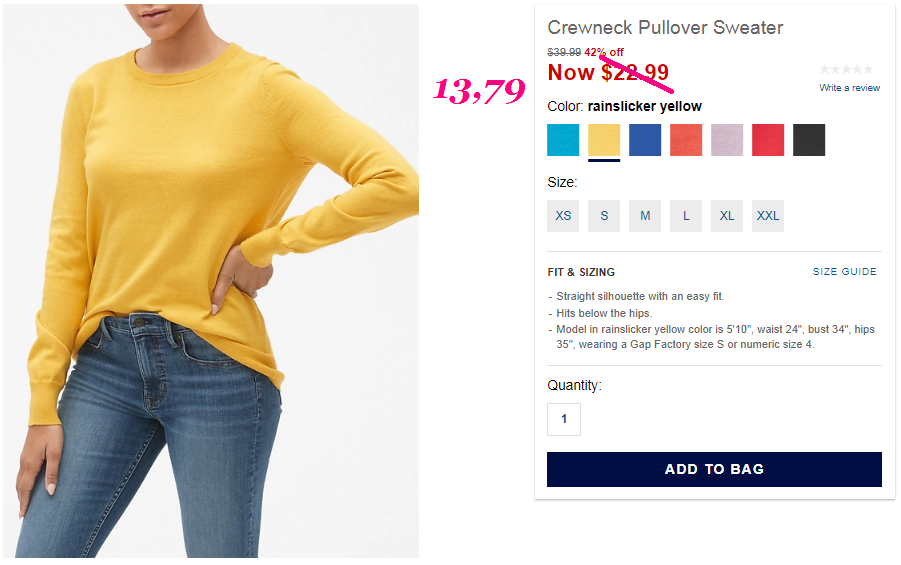Choose the rainslicker yellow color swatch

click(603, 140)
